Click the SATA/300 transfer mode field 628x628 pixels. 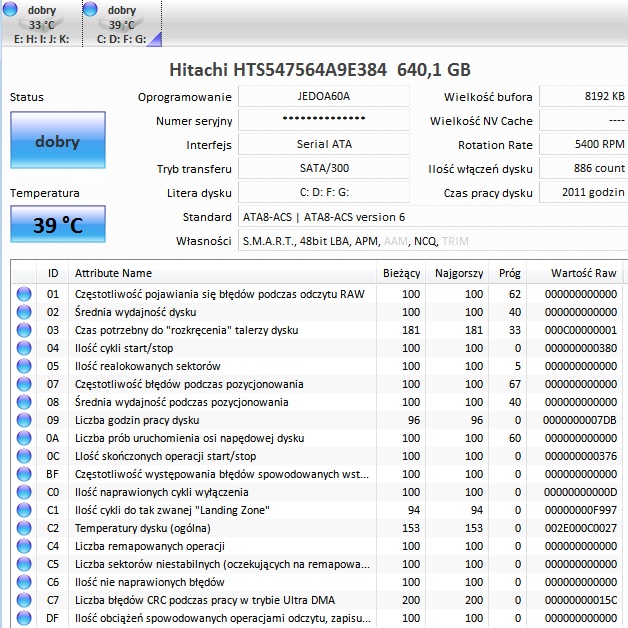pyautogui.click(x=324, y=168)
